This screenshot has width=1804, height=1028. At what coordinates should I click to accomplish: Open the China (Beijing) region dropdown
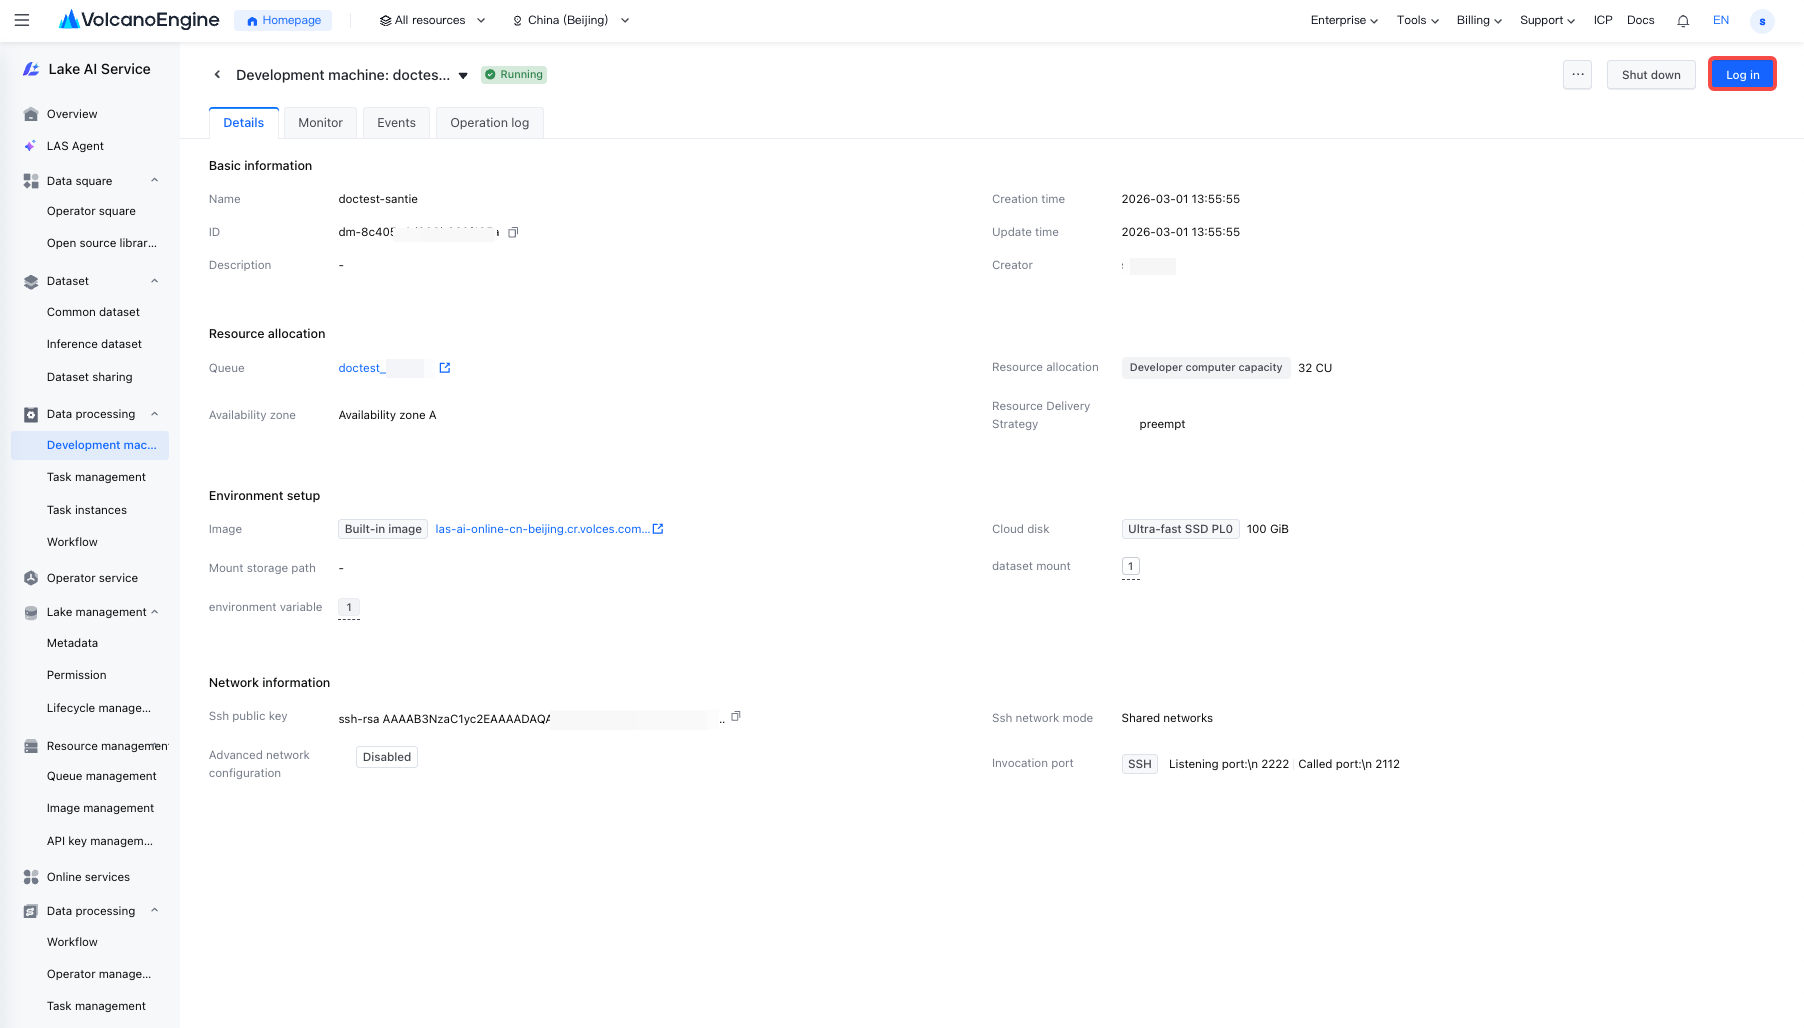570,20
